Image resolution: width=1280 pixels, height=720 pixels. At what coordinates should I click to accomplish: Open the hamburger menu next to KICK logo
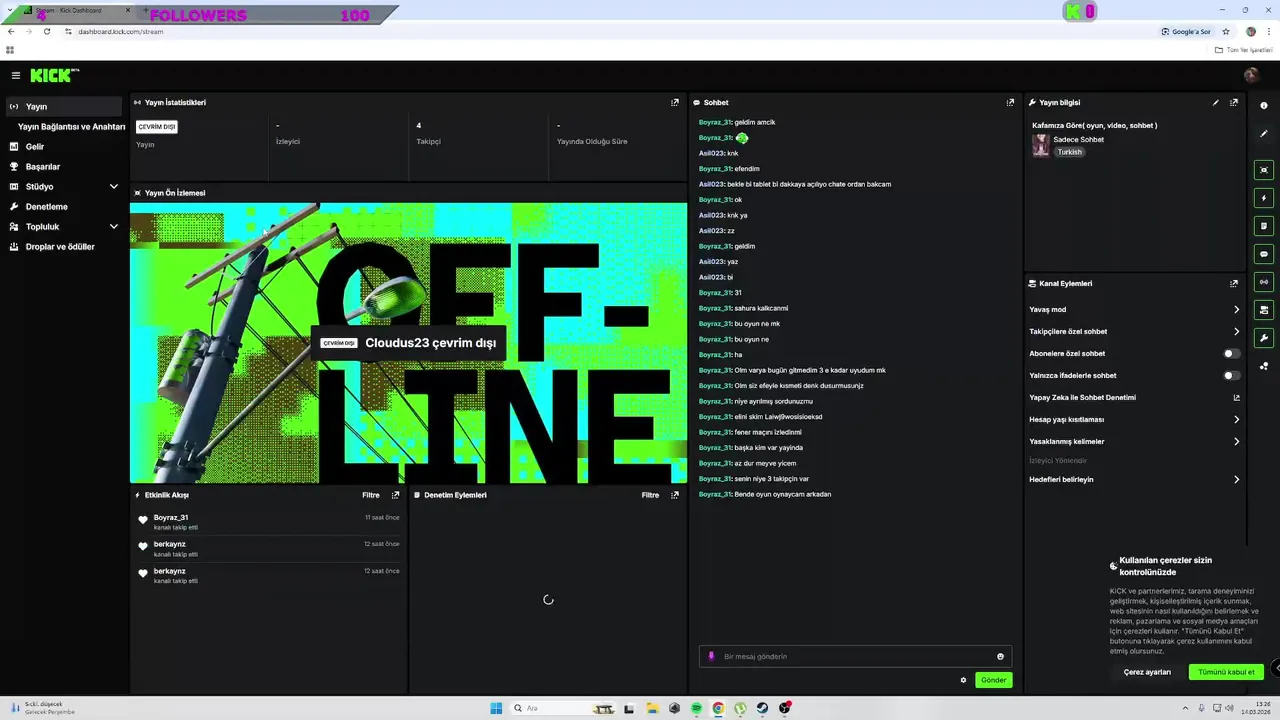16,75
